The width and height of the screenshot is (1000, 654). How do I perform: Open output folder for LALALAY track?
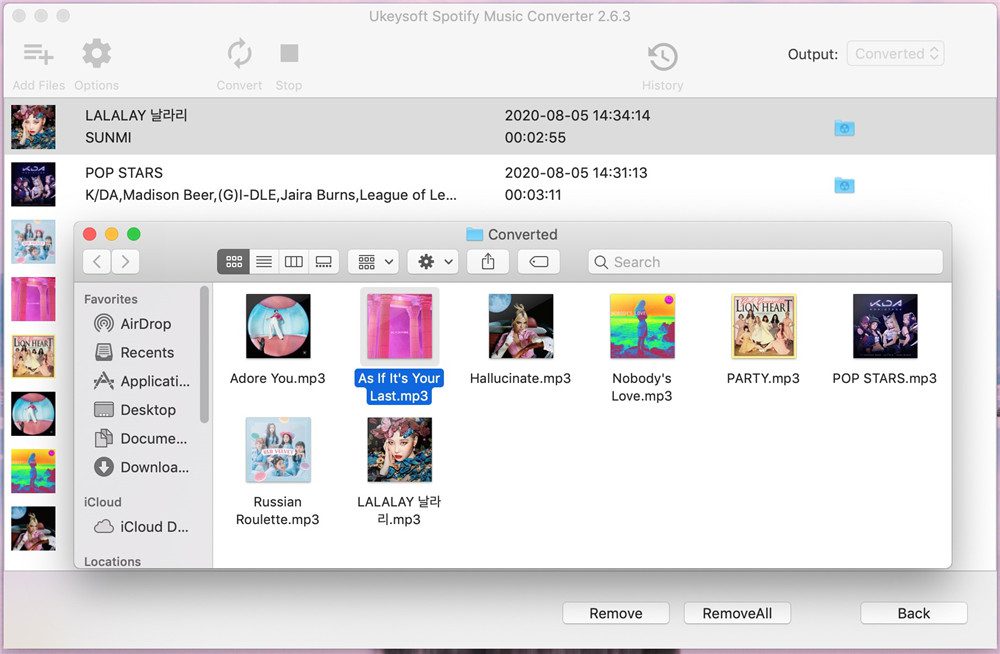point(844,128)
